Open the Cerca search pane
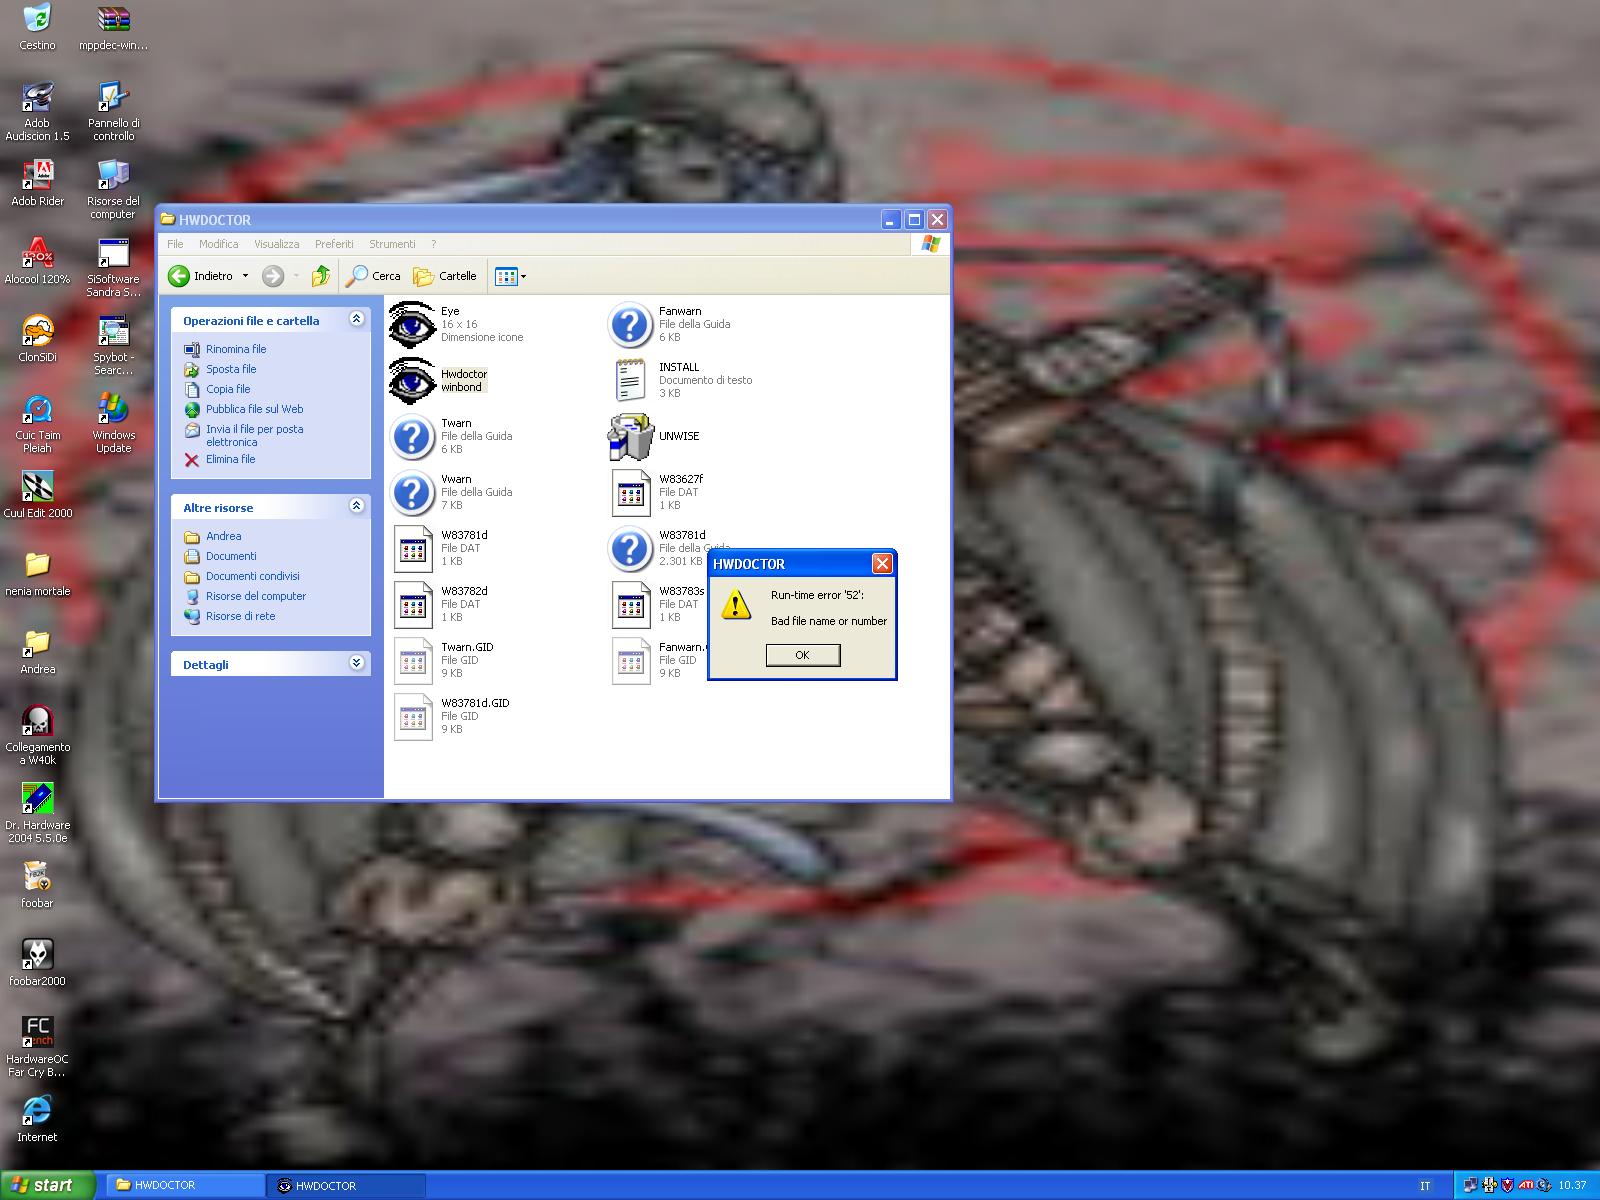 (x=373, y=276)
